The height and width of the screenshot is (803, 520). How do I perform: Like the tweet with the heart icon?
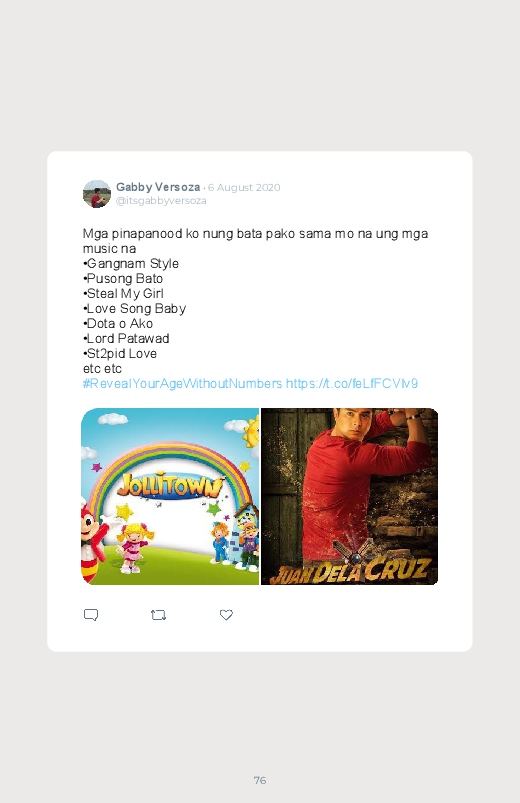(x=226, y=615)
